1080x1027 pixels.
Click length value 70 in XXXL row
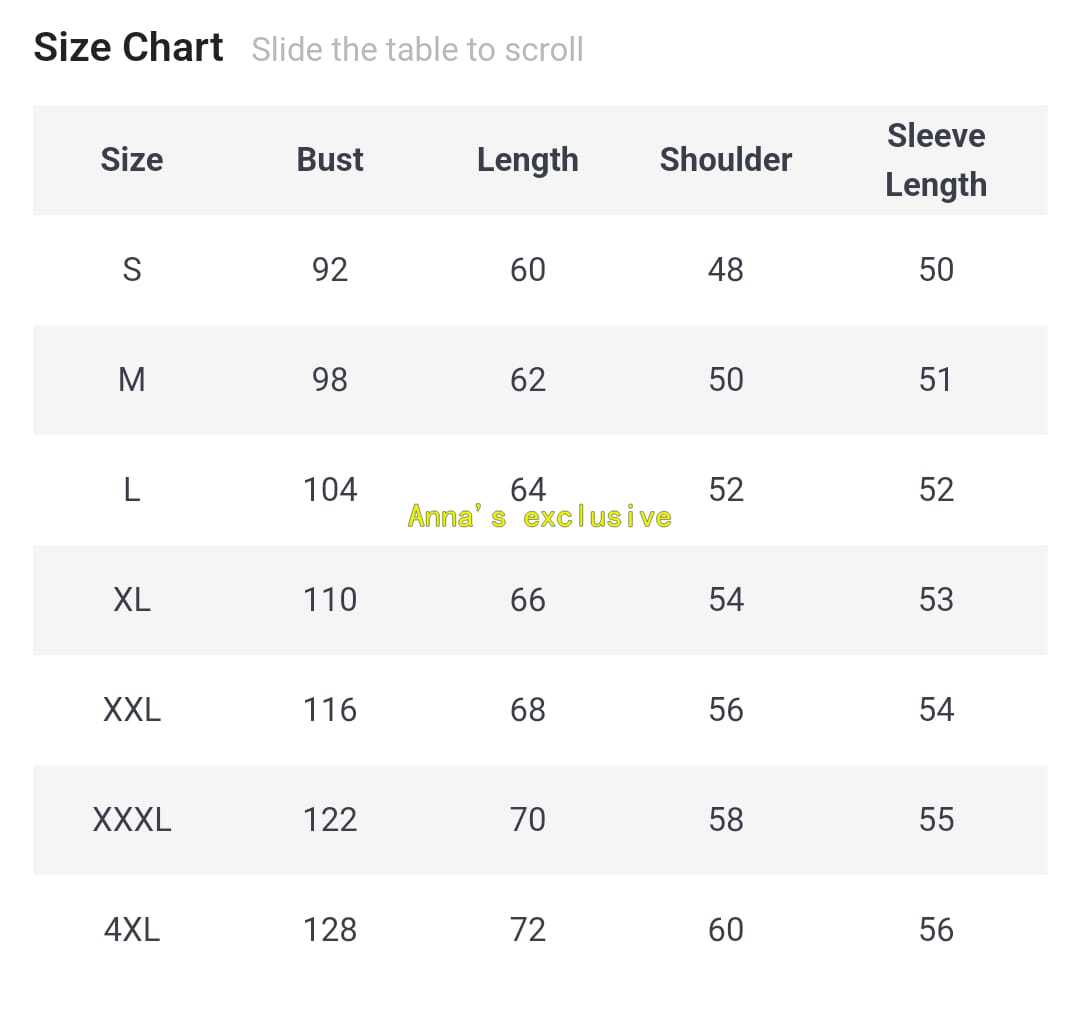click(527, 820)
